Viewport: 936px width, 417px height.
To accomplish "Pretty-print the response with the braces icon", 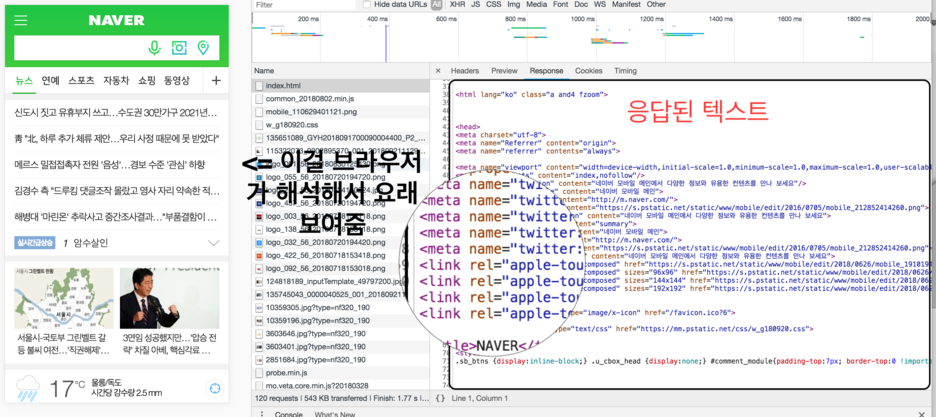I will click(441, 398).
